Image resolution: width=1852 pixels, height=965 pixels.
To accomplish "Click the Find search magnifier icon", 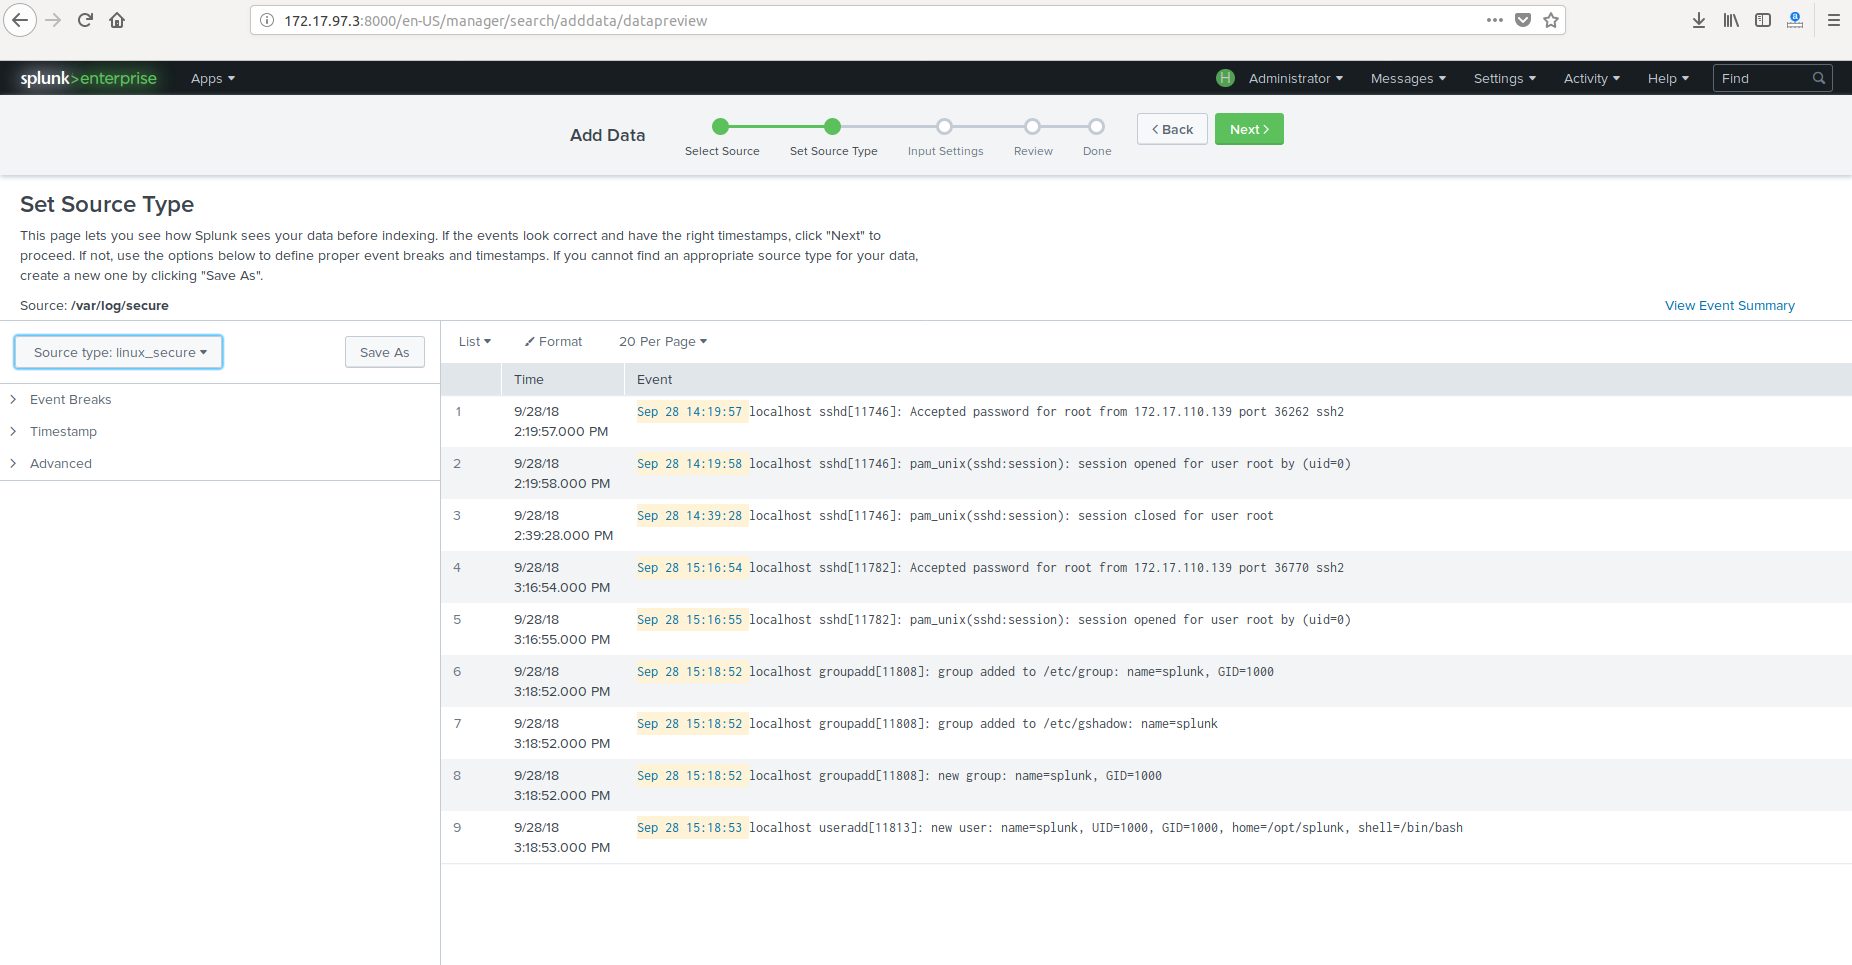I will click(1818, 78).
